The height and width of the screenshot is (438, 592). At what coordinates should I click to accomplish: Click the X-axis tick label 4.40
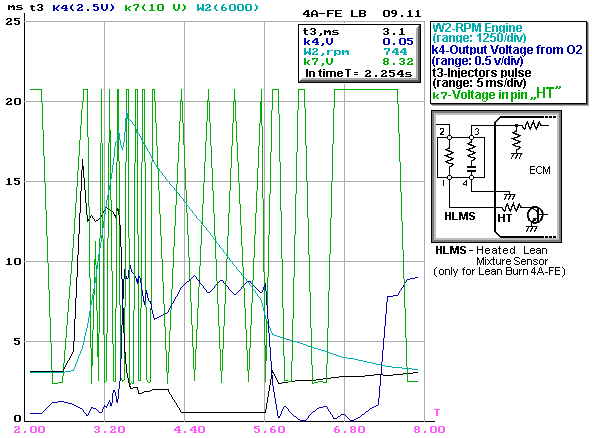click(x=189, y=429)
